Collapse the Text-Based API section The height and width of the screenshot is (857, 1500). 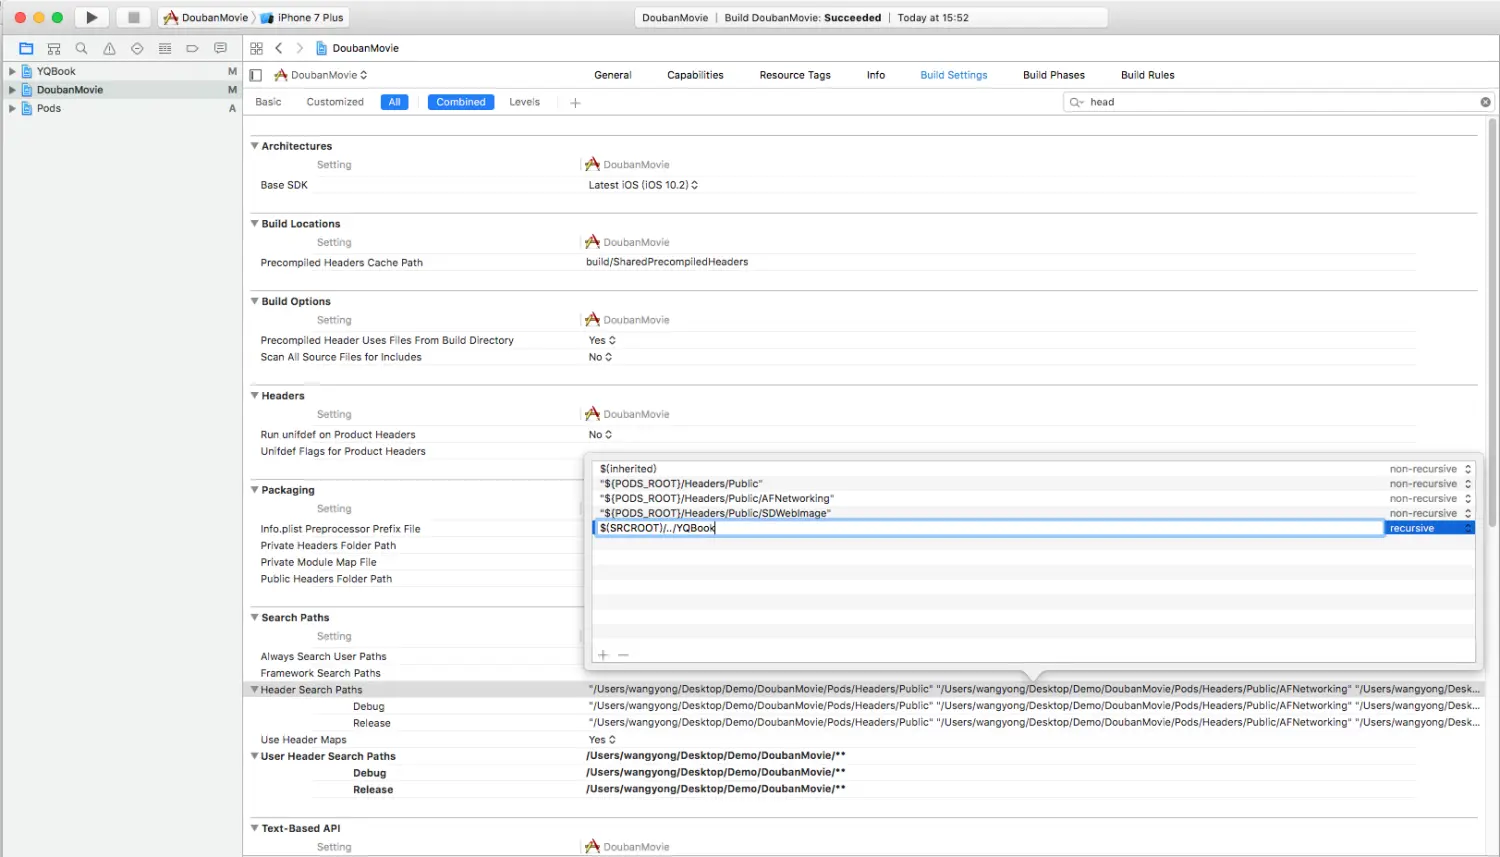254,829
